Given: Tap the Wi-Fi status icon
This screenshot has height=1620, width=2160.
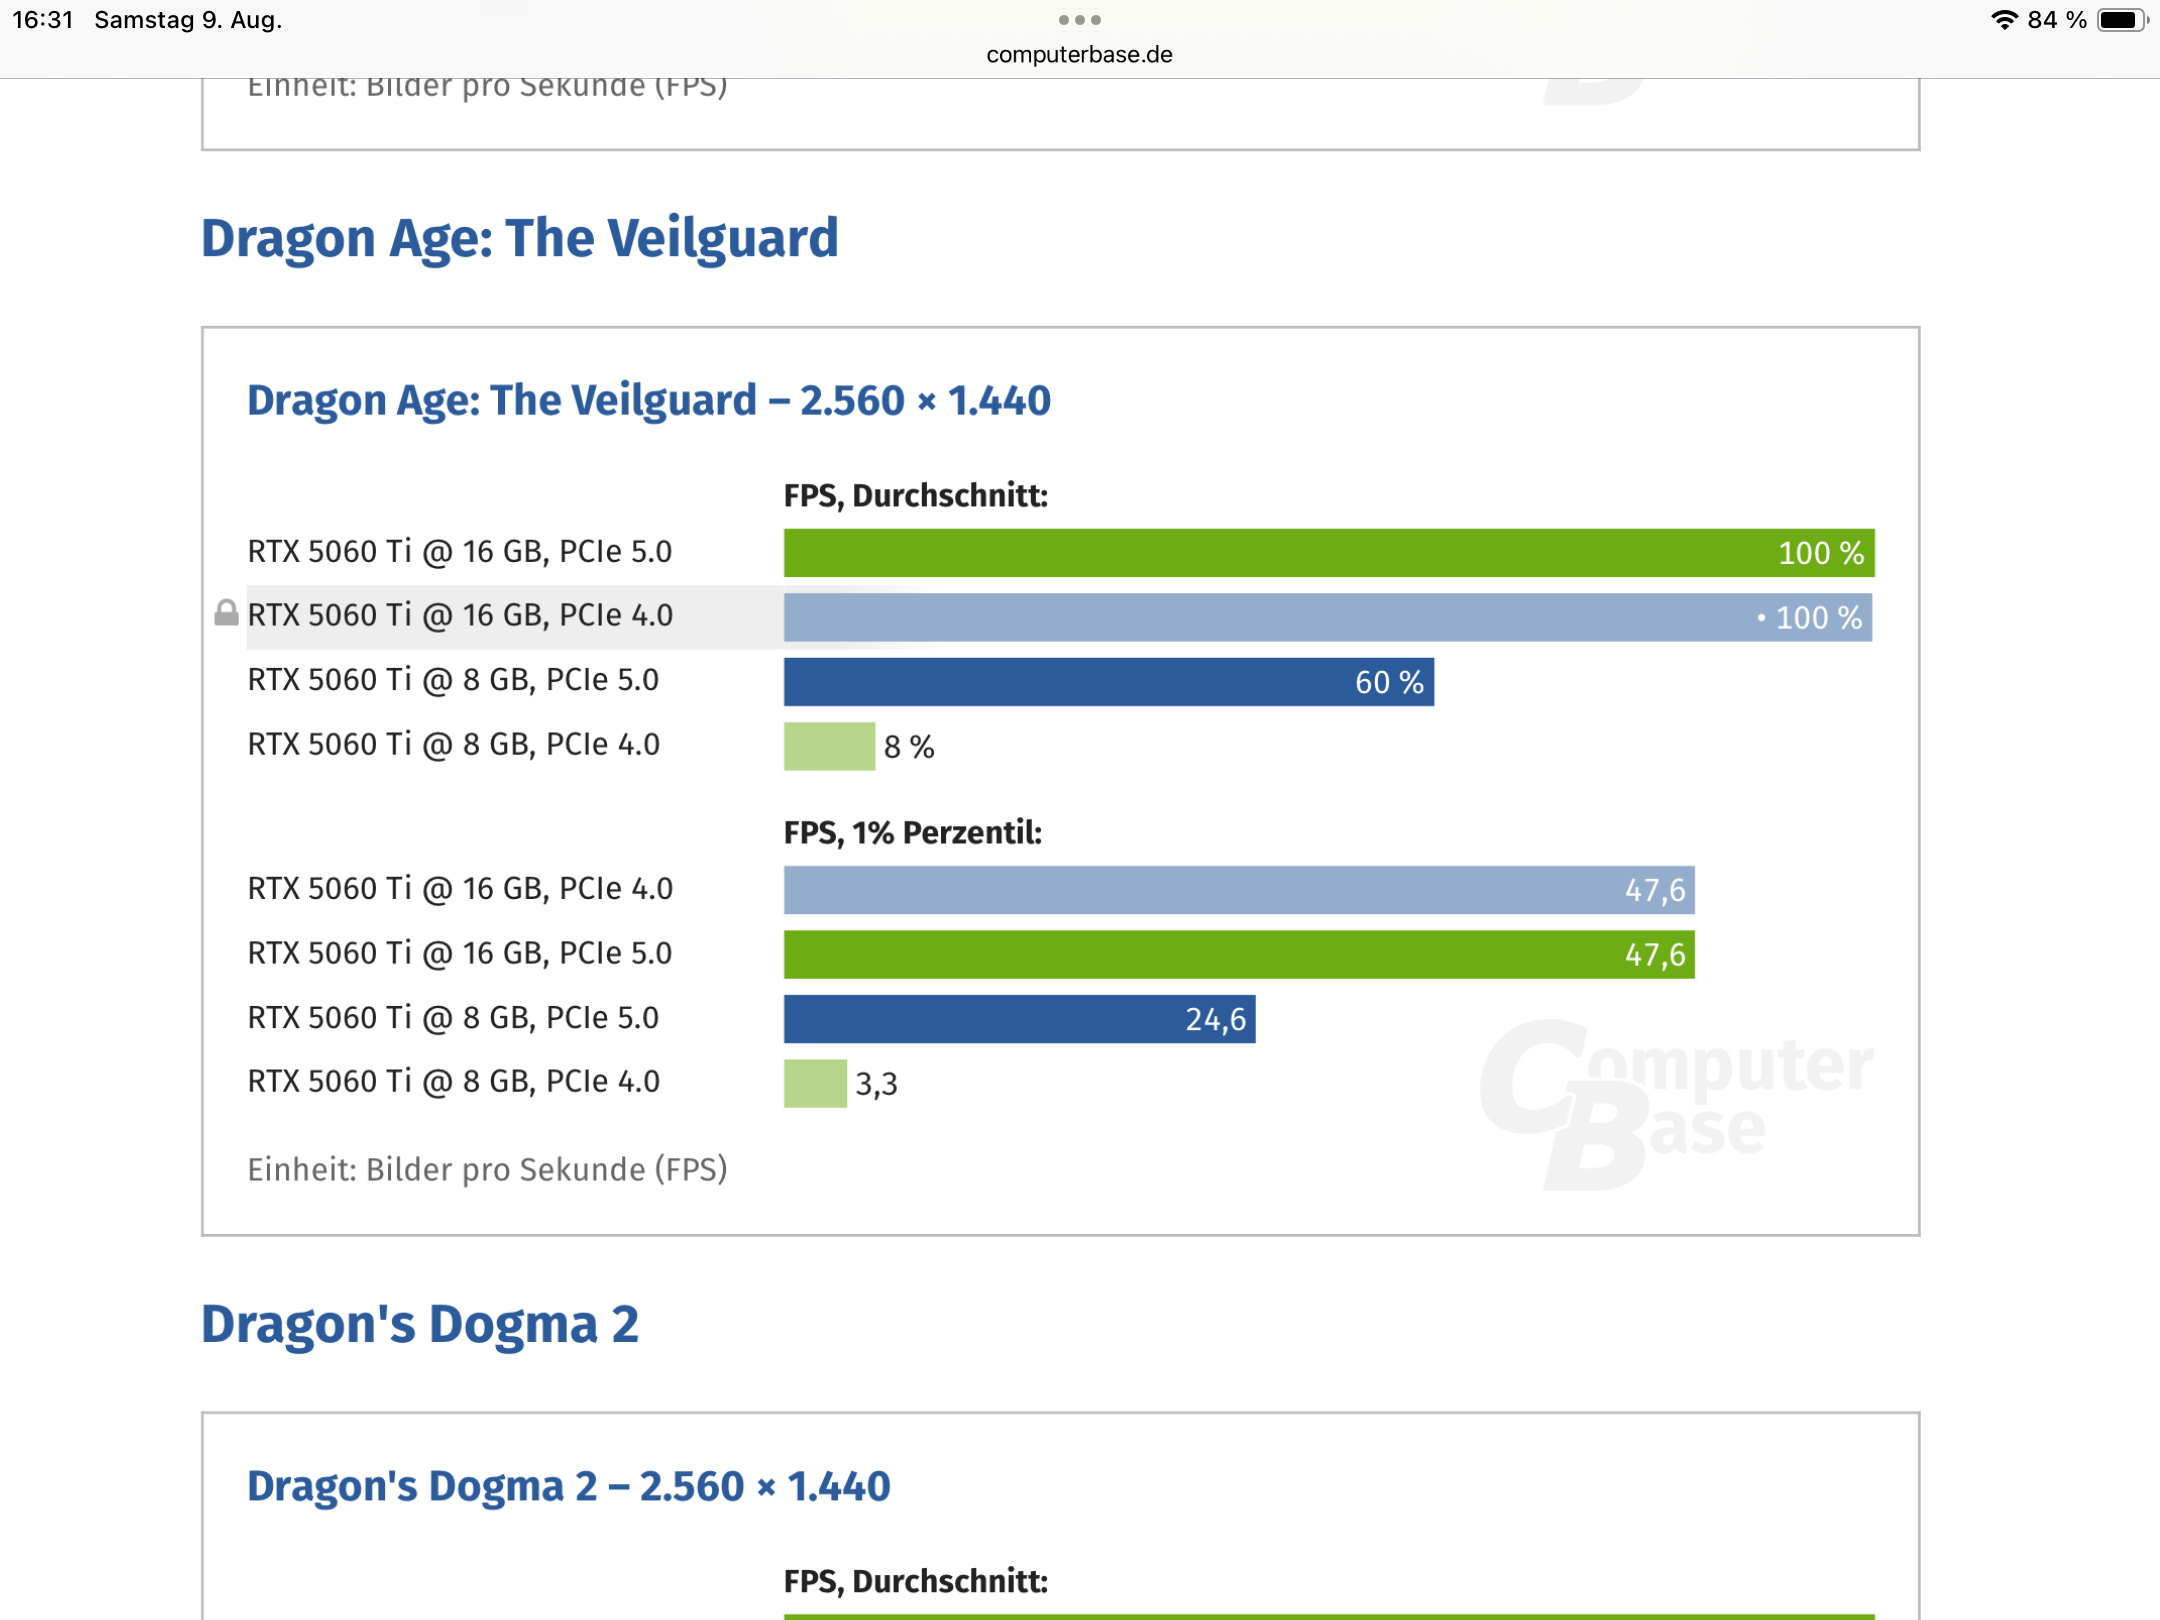Looking at the screenshot, I should [2003, 20].
